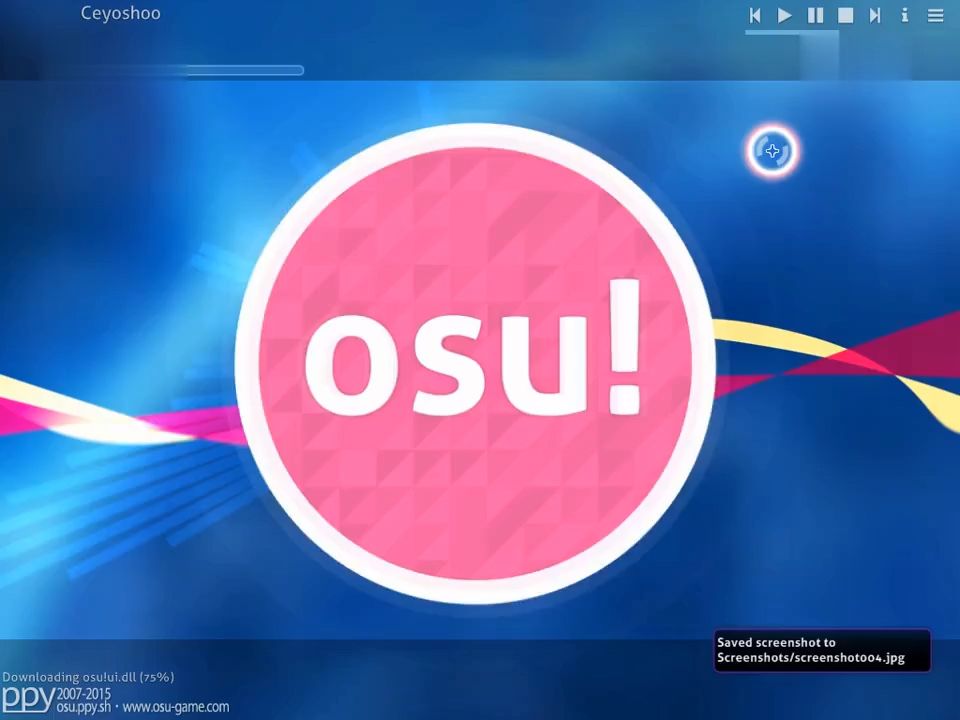Stop the music playback

point(845,15)
